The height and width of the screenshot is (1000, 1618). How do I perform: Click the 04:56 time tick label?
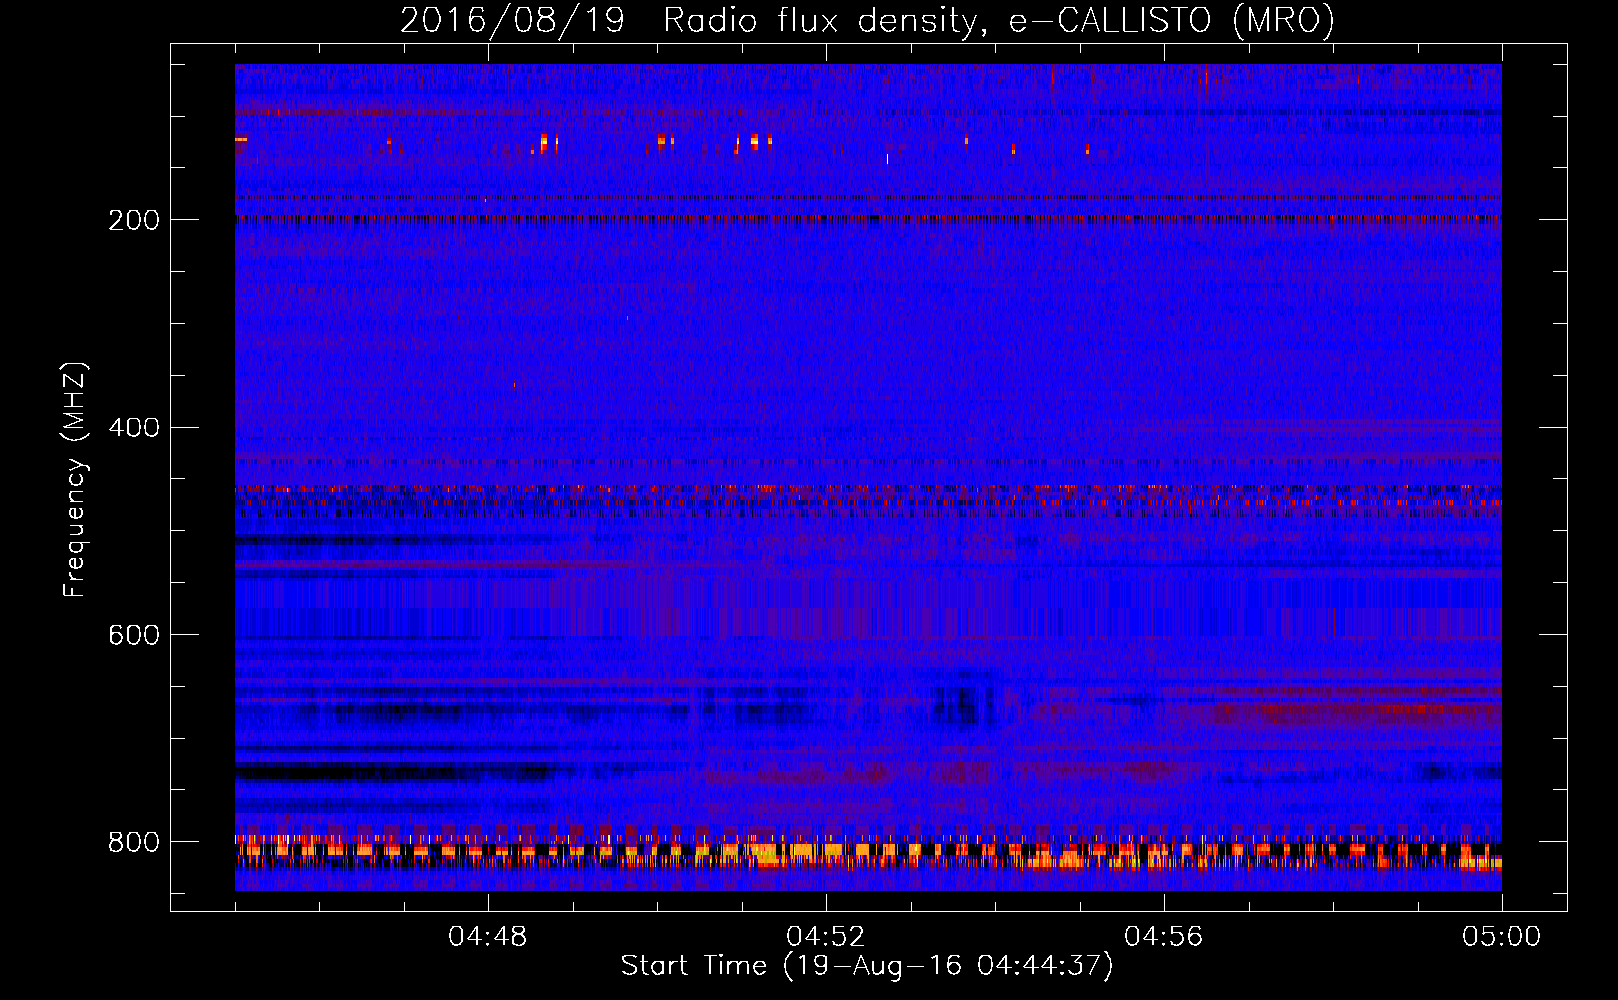(x=1163, y=937)
